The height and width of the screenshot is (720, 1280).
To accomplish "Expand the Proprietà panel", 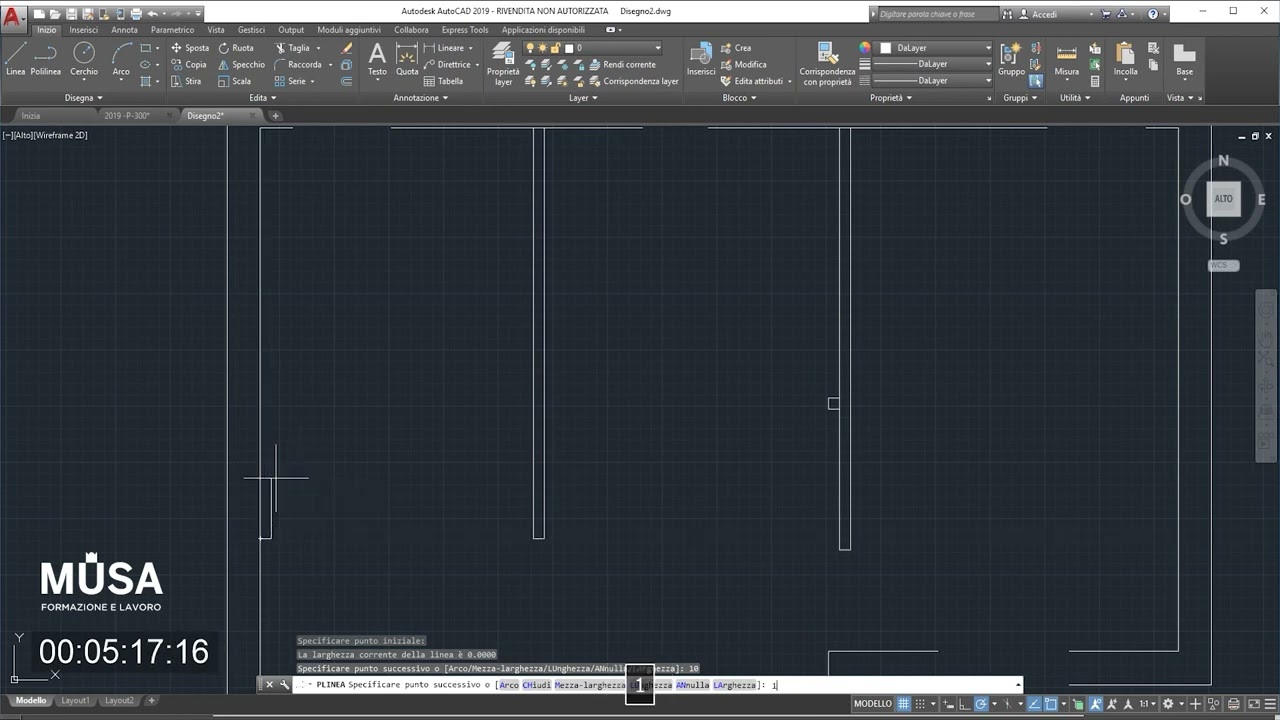I will pos(891,98).
